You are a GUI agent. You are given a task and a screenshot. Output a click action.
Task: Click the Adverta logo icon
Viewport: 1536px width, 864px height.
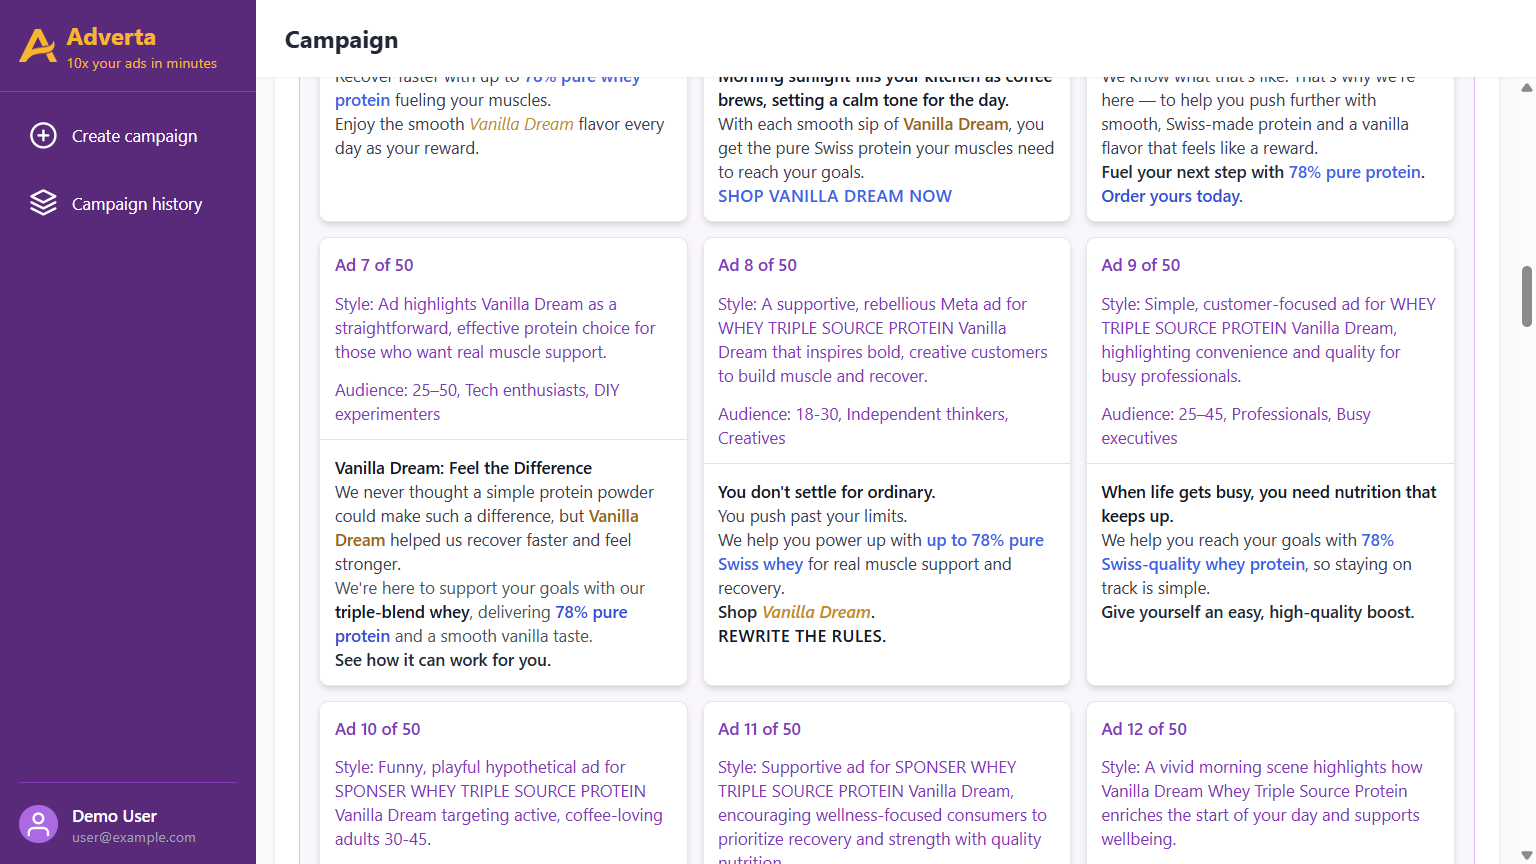pos(38,46)
